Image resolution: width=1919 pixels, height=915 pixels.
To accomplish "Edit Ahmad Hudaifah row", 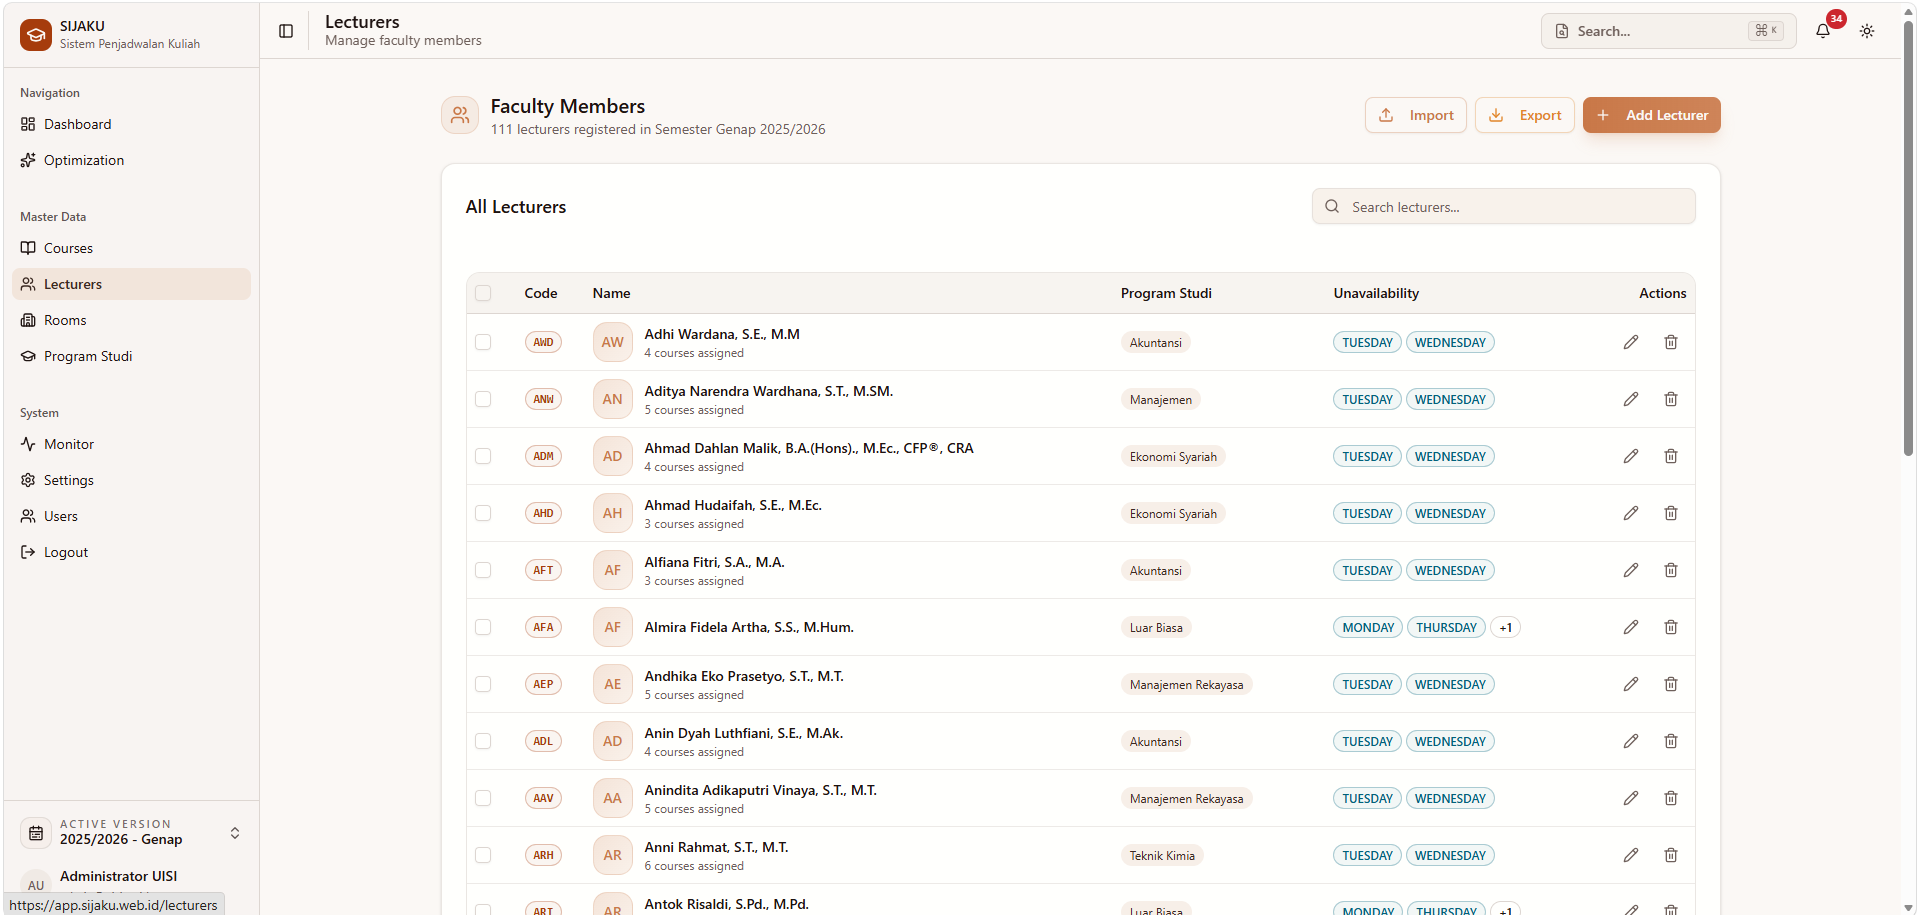I will [x=1631, y=513].
